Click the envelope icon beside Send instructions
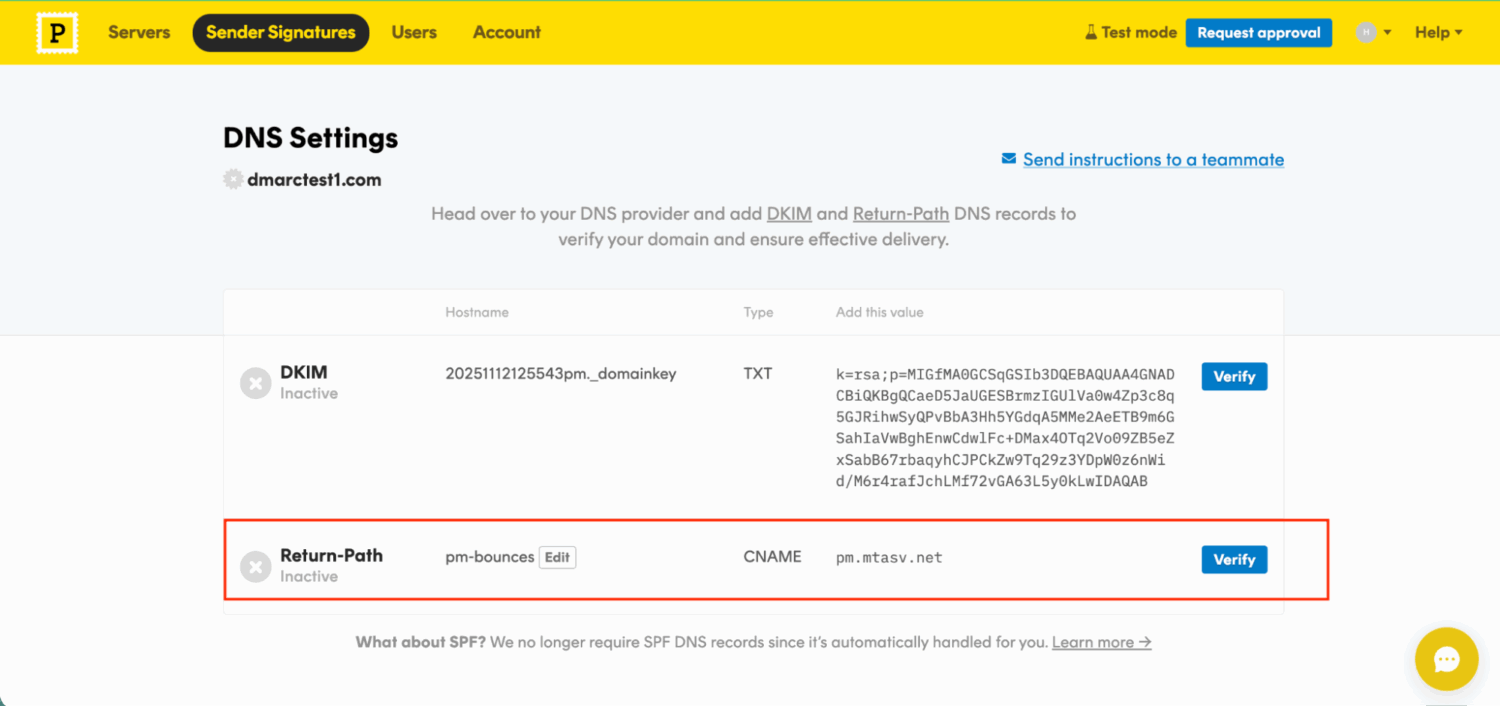The width and height of the screenshot is (1500, 706). coord(1009,160)
